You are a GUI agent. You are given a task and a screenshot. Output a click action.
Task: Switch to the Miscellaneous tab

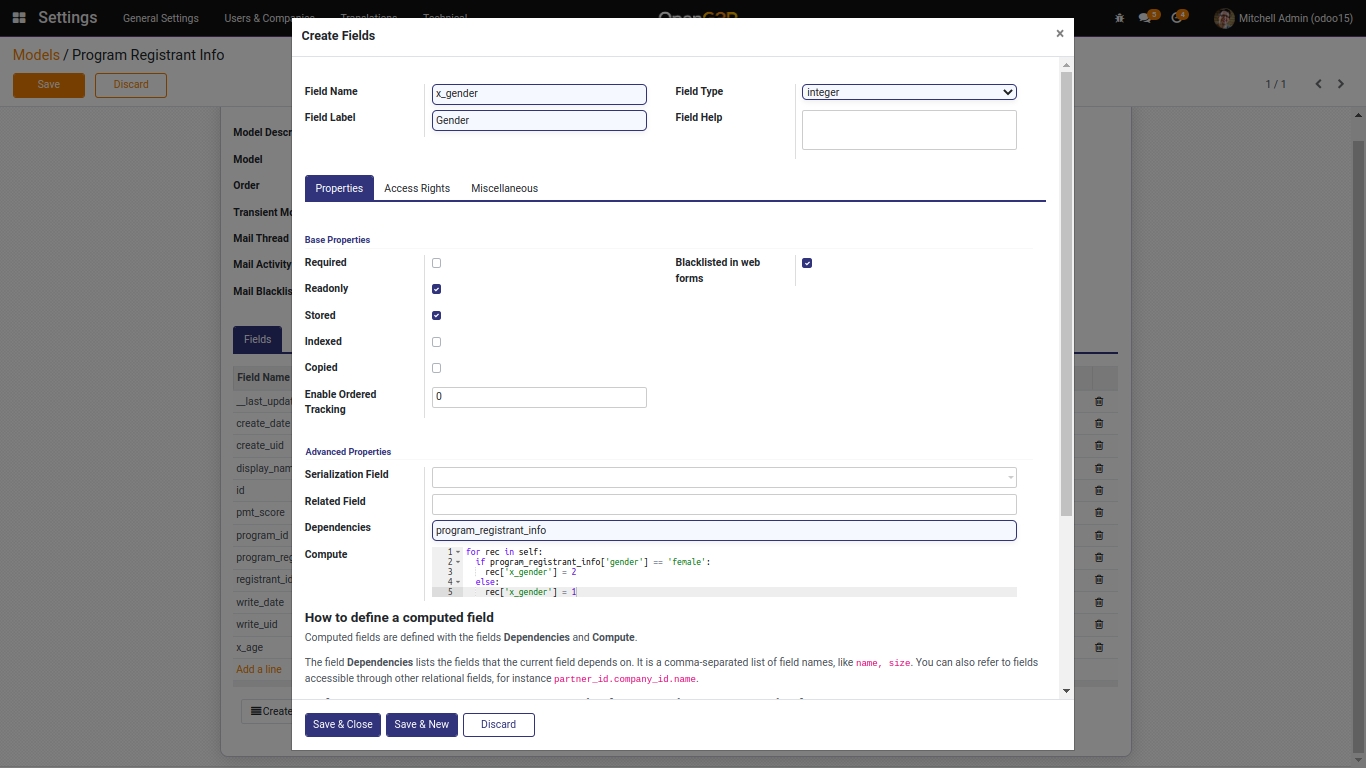pos(504,188)
